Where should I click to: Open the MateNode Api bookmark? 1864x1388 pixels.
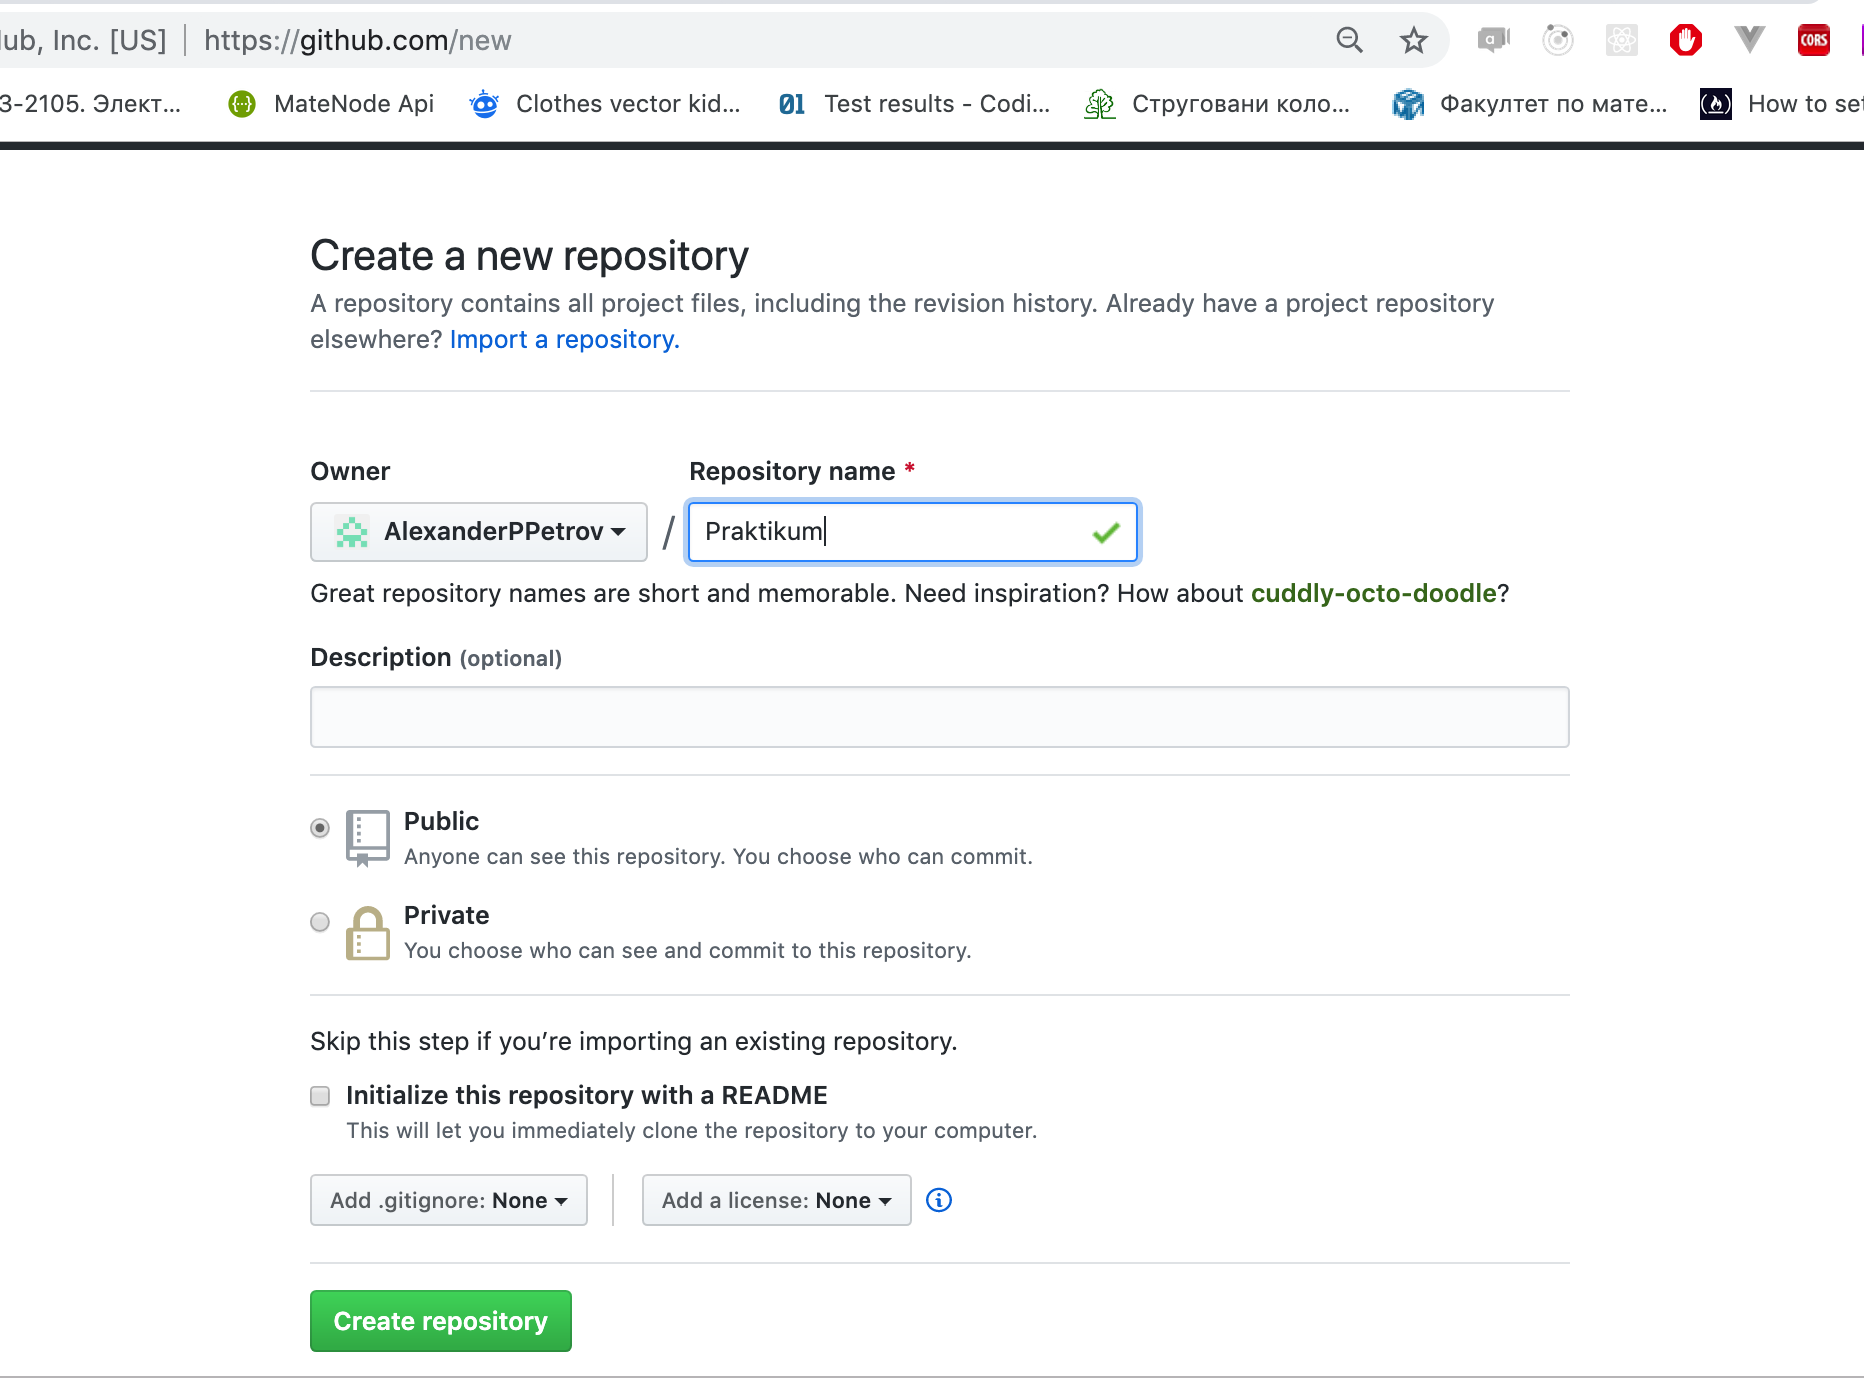point(331,104)
